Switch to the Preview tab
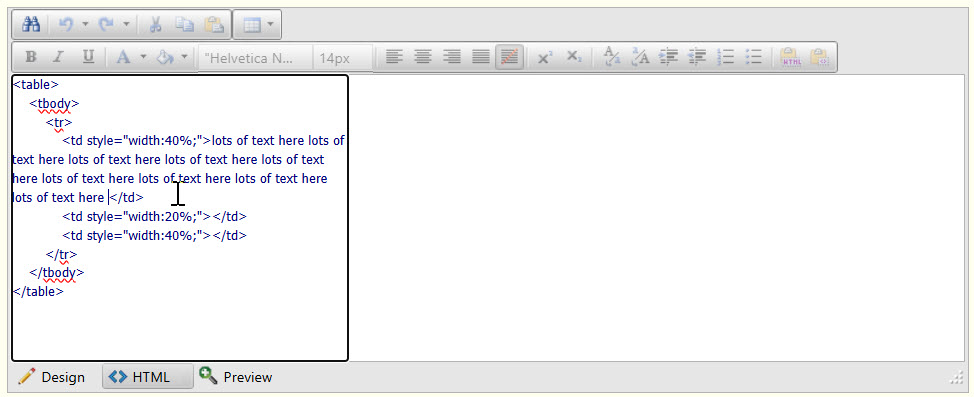 point(236,376)
